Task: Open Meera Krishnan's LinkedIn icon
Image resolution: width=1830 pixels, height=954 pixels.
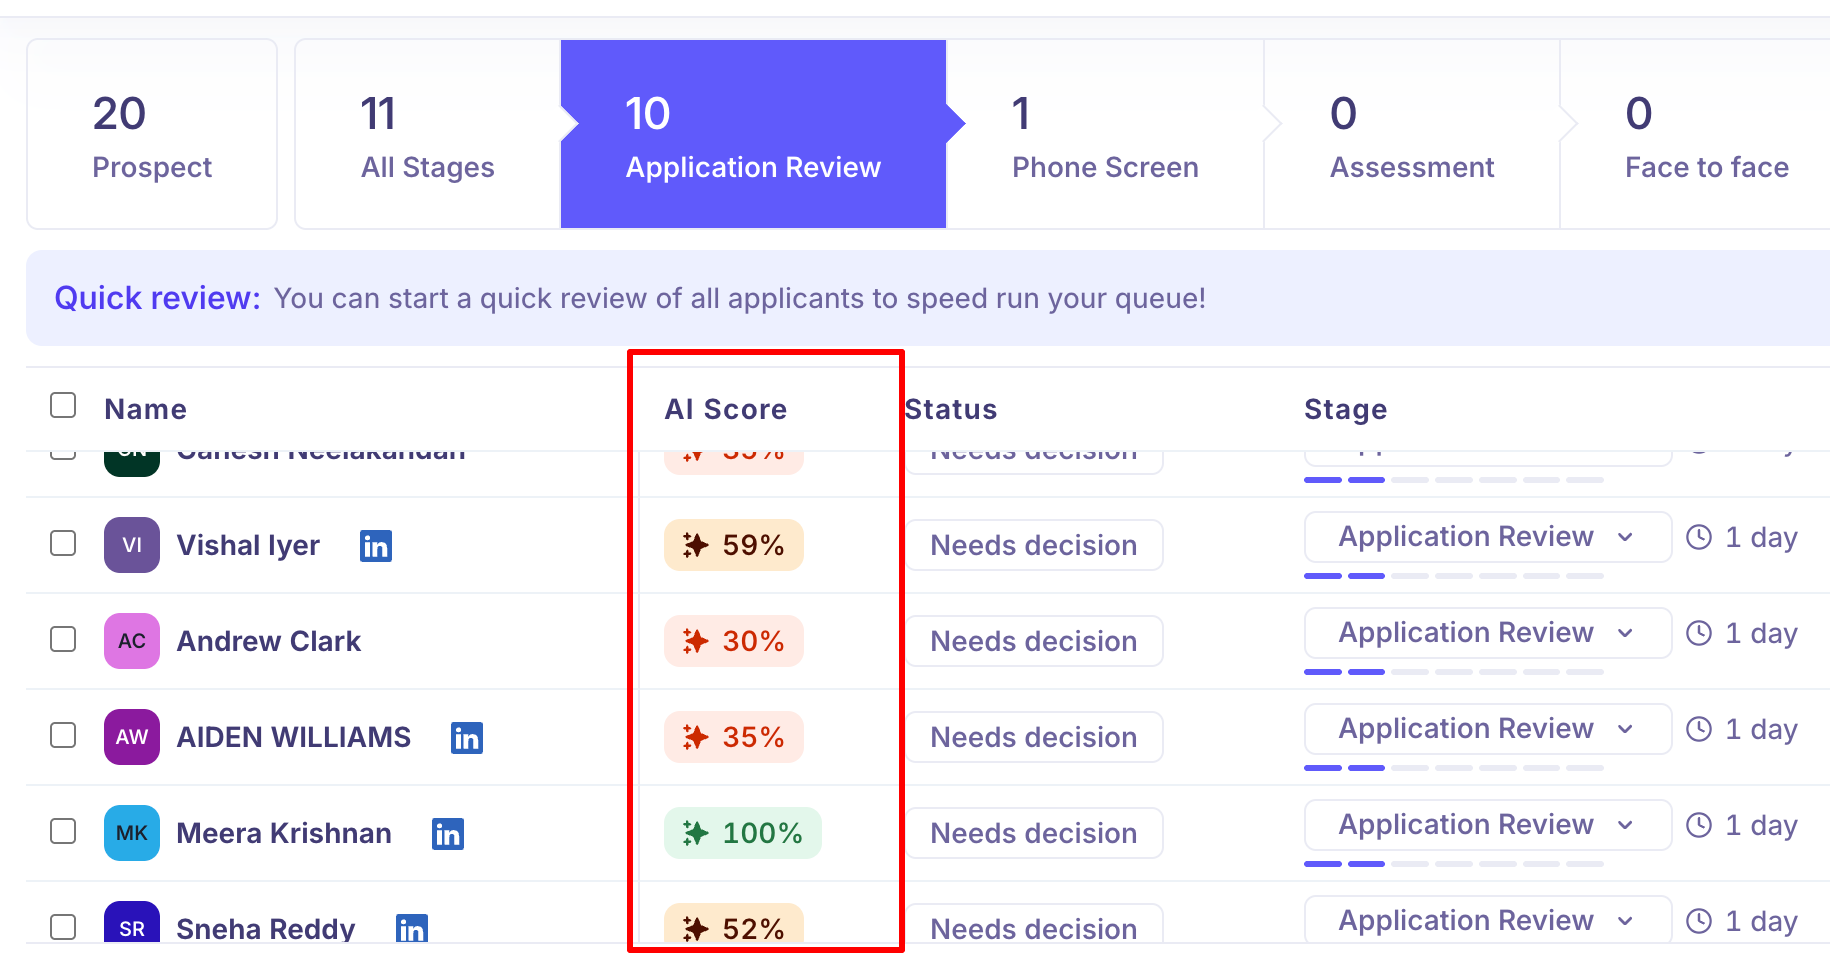Action: pos(448,834)
